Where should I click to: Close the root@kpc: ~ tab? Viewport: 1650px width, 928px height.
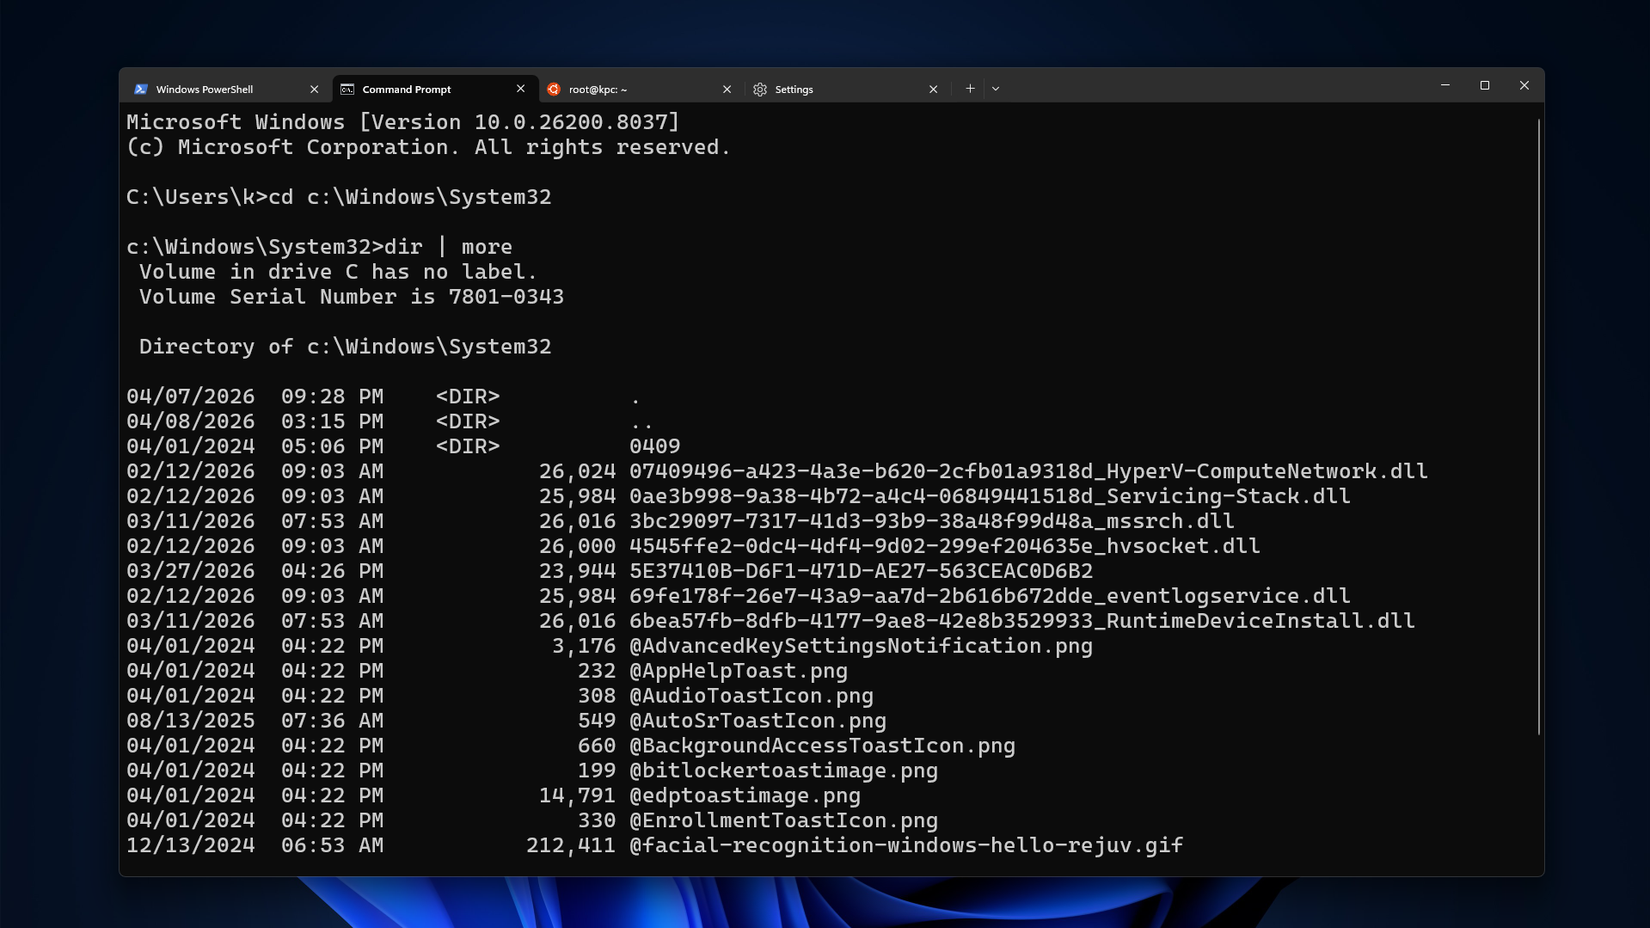[727, 89]
